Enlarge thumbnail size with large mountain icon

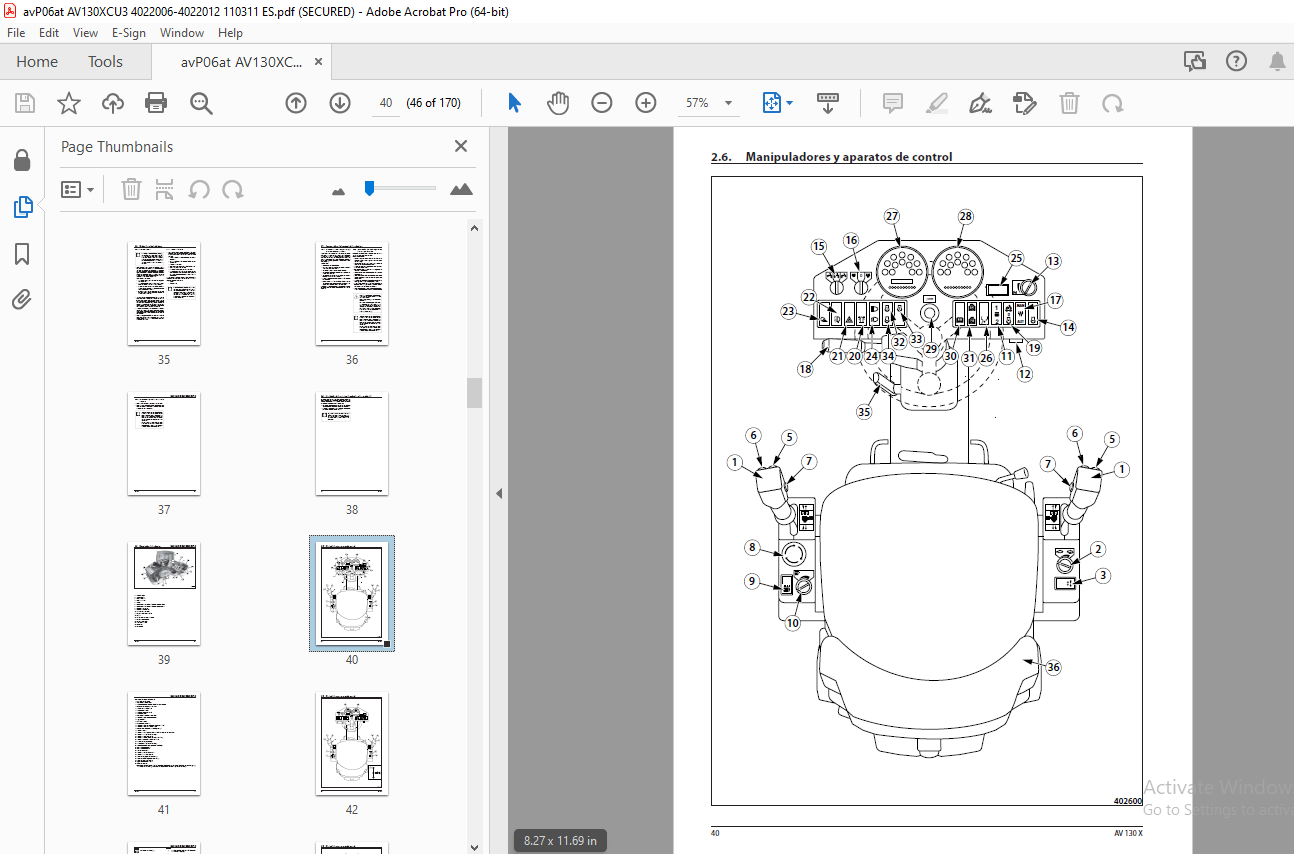point(461,189)
